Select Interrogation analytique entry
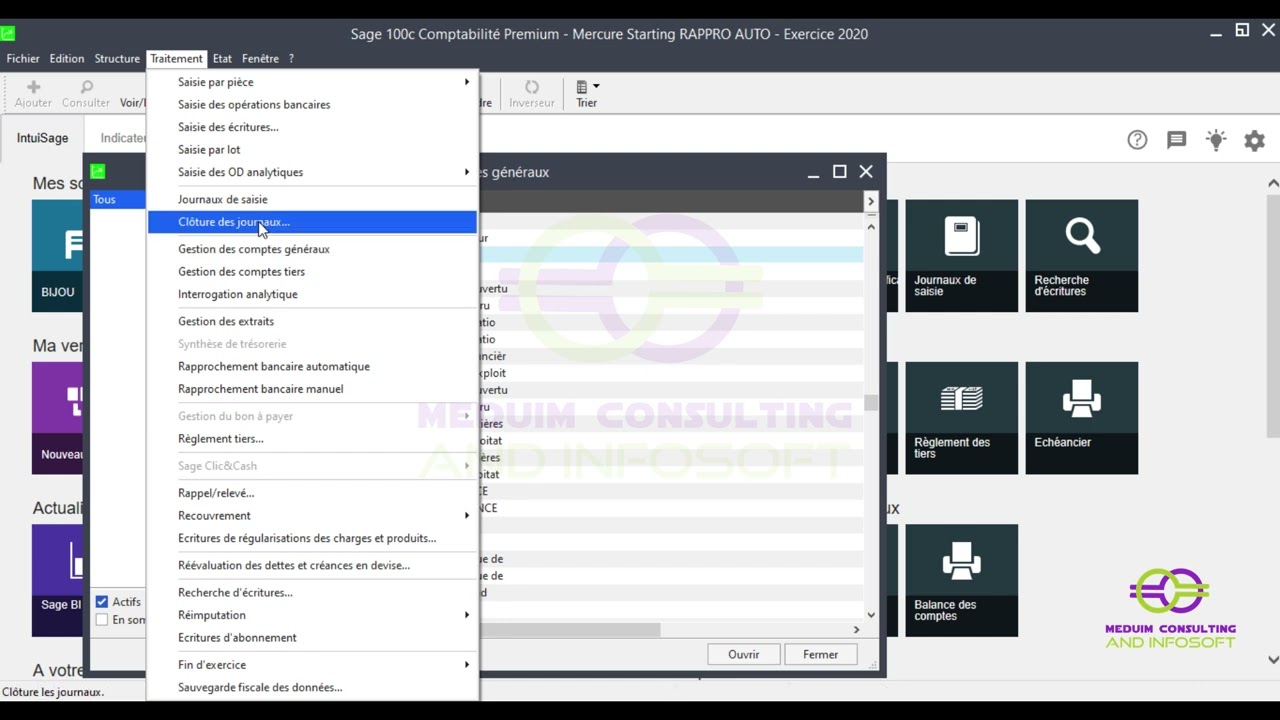 click(x=312, y=294)
